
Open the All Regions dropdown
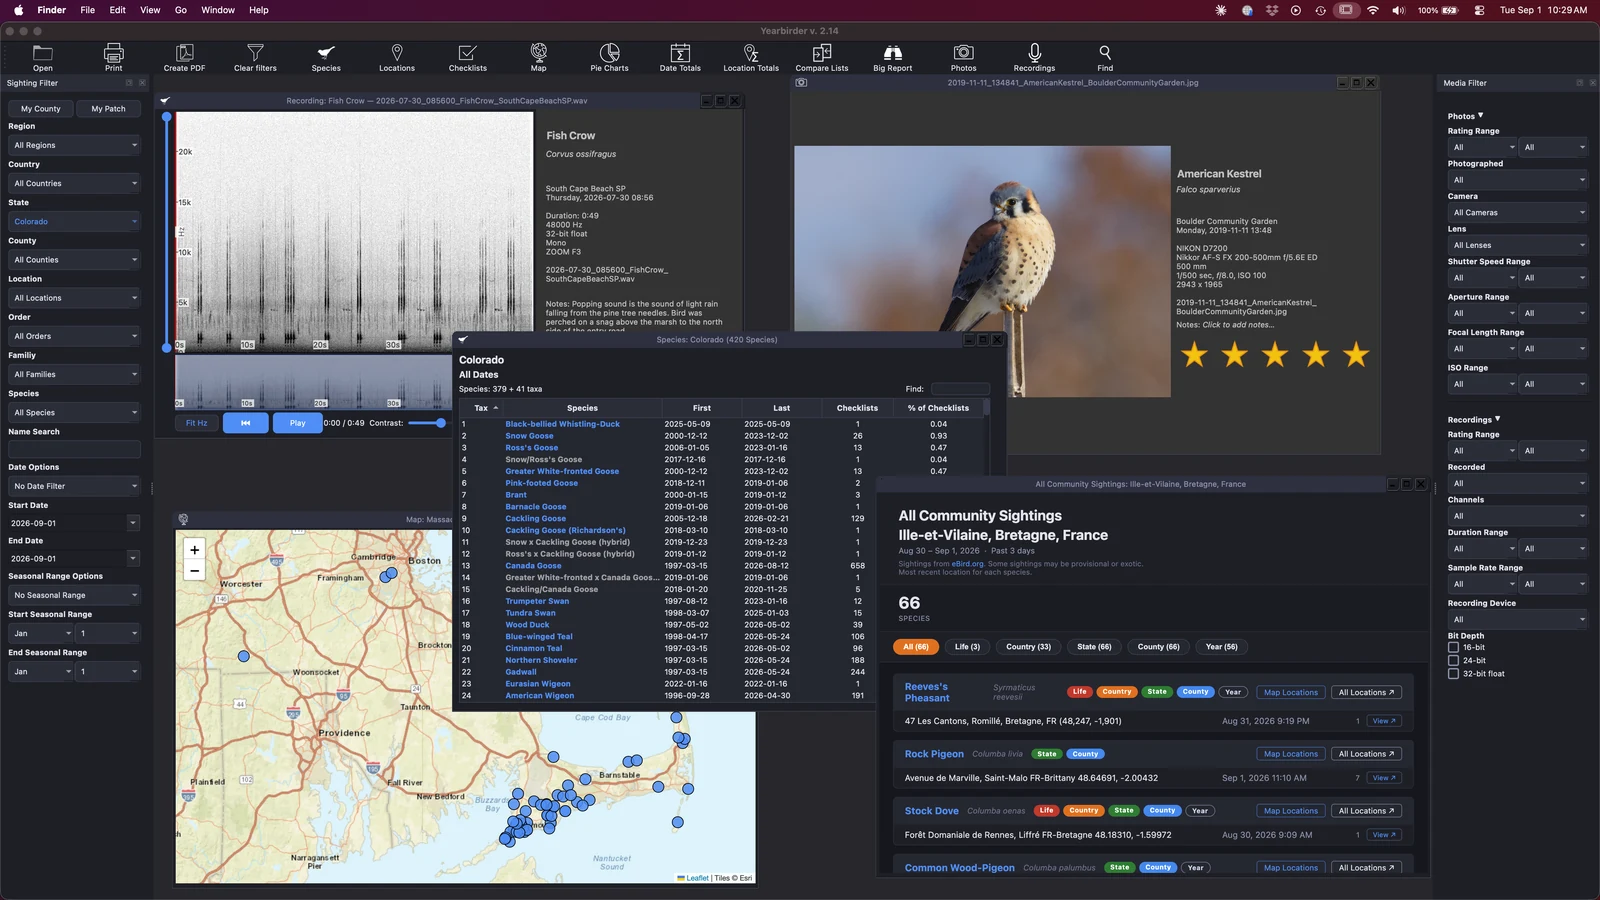coord(75,145)
